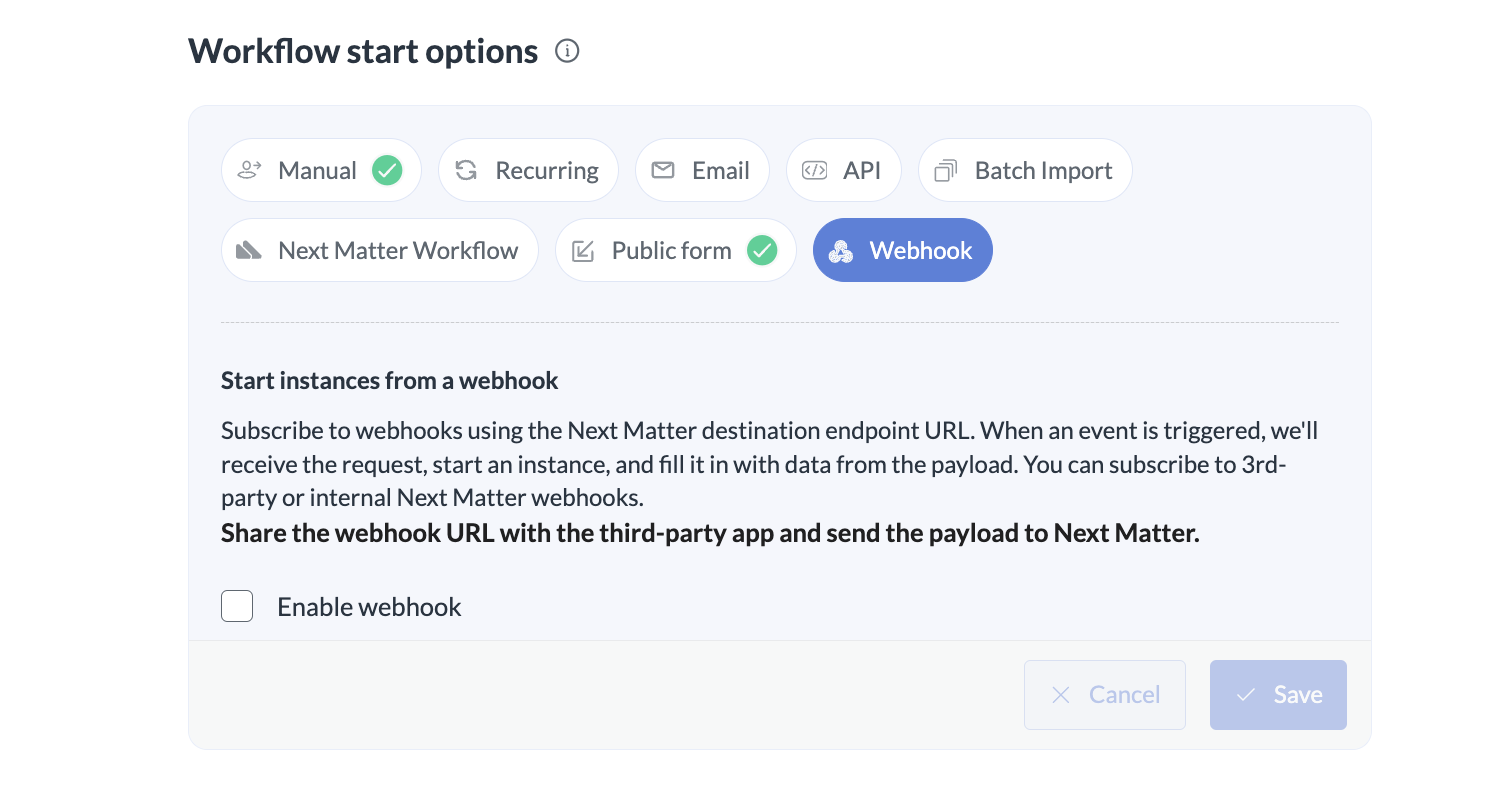The width and height of the screenshot is (1498, 790).
Task: Click the edit form icon on Public form
Action: [x=583, y=251]
